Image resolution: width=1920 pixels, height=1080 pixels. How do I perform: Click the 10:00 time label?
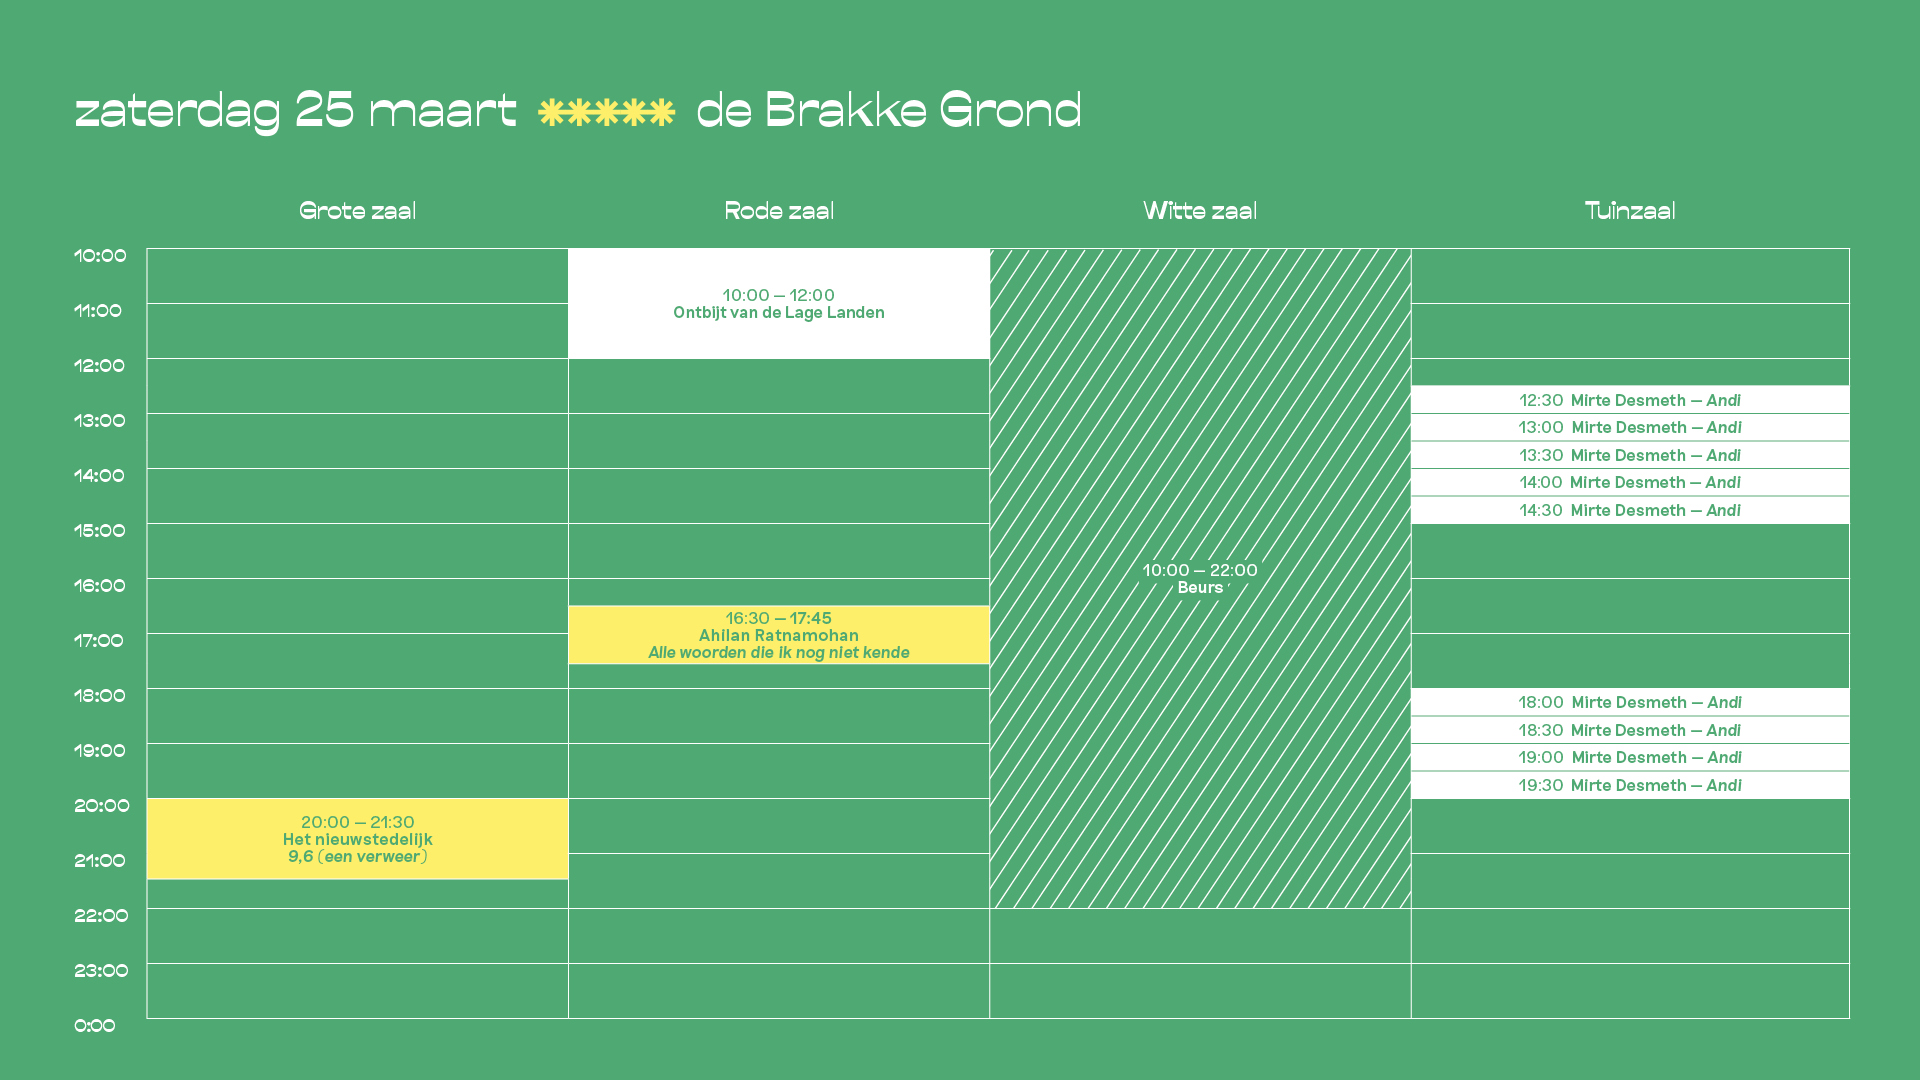(x=100, y=256)
